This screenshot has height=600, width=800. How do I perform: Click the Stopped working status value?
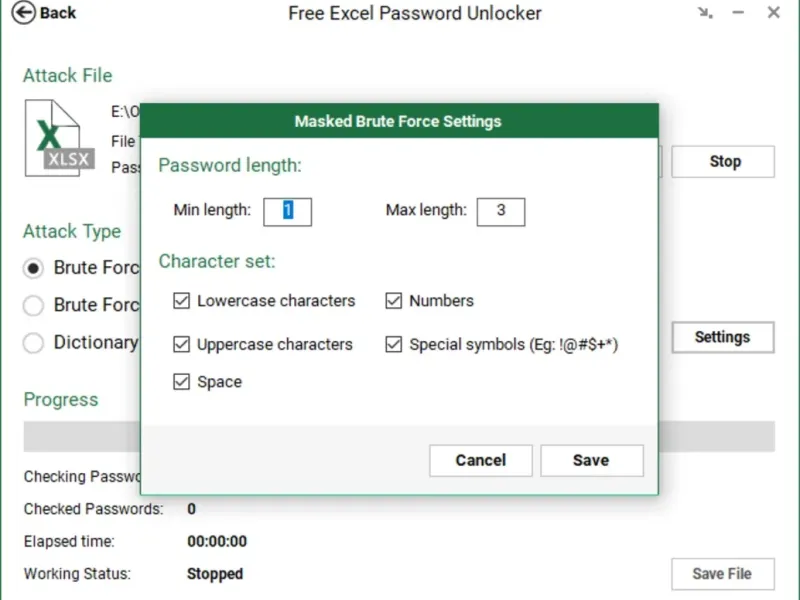[x=215, y=574]
